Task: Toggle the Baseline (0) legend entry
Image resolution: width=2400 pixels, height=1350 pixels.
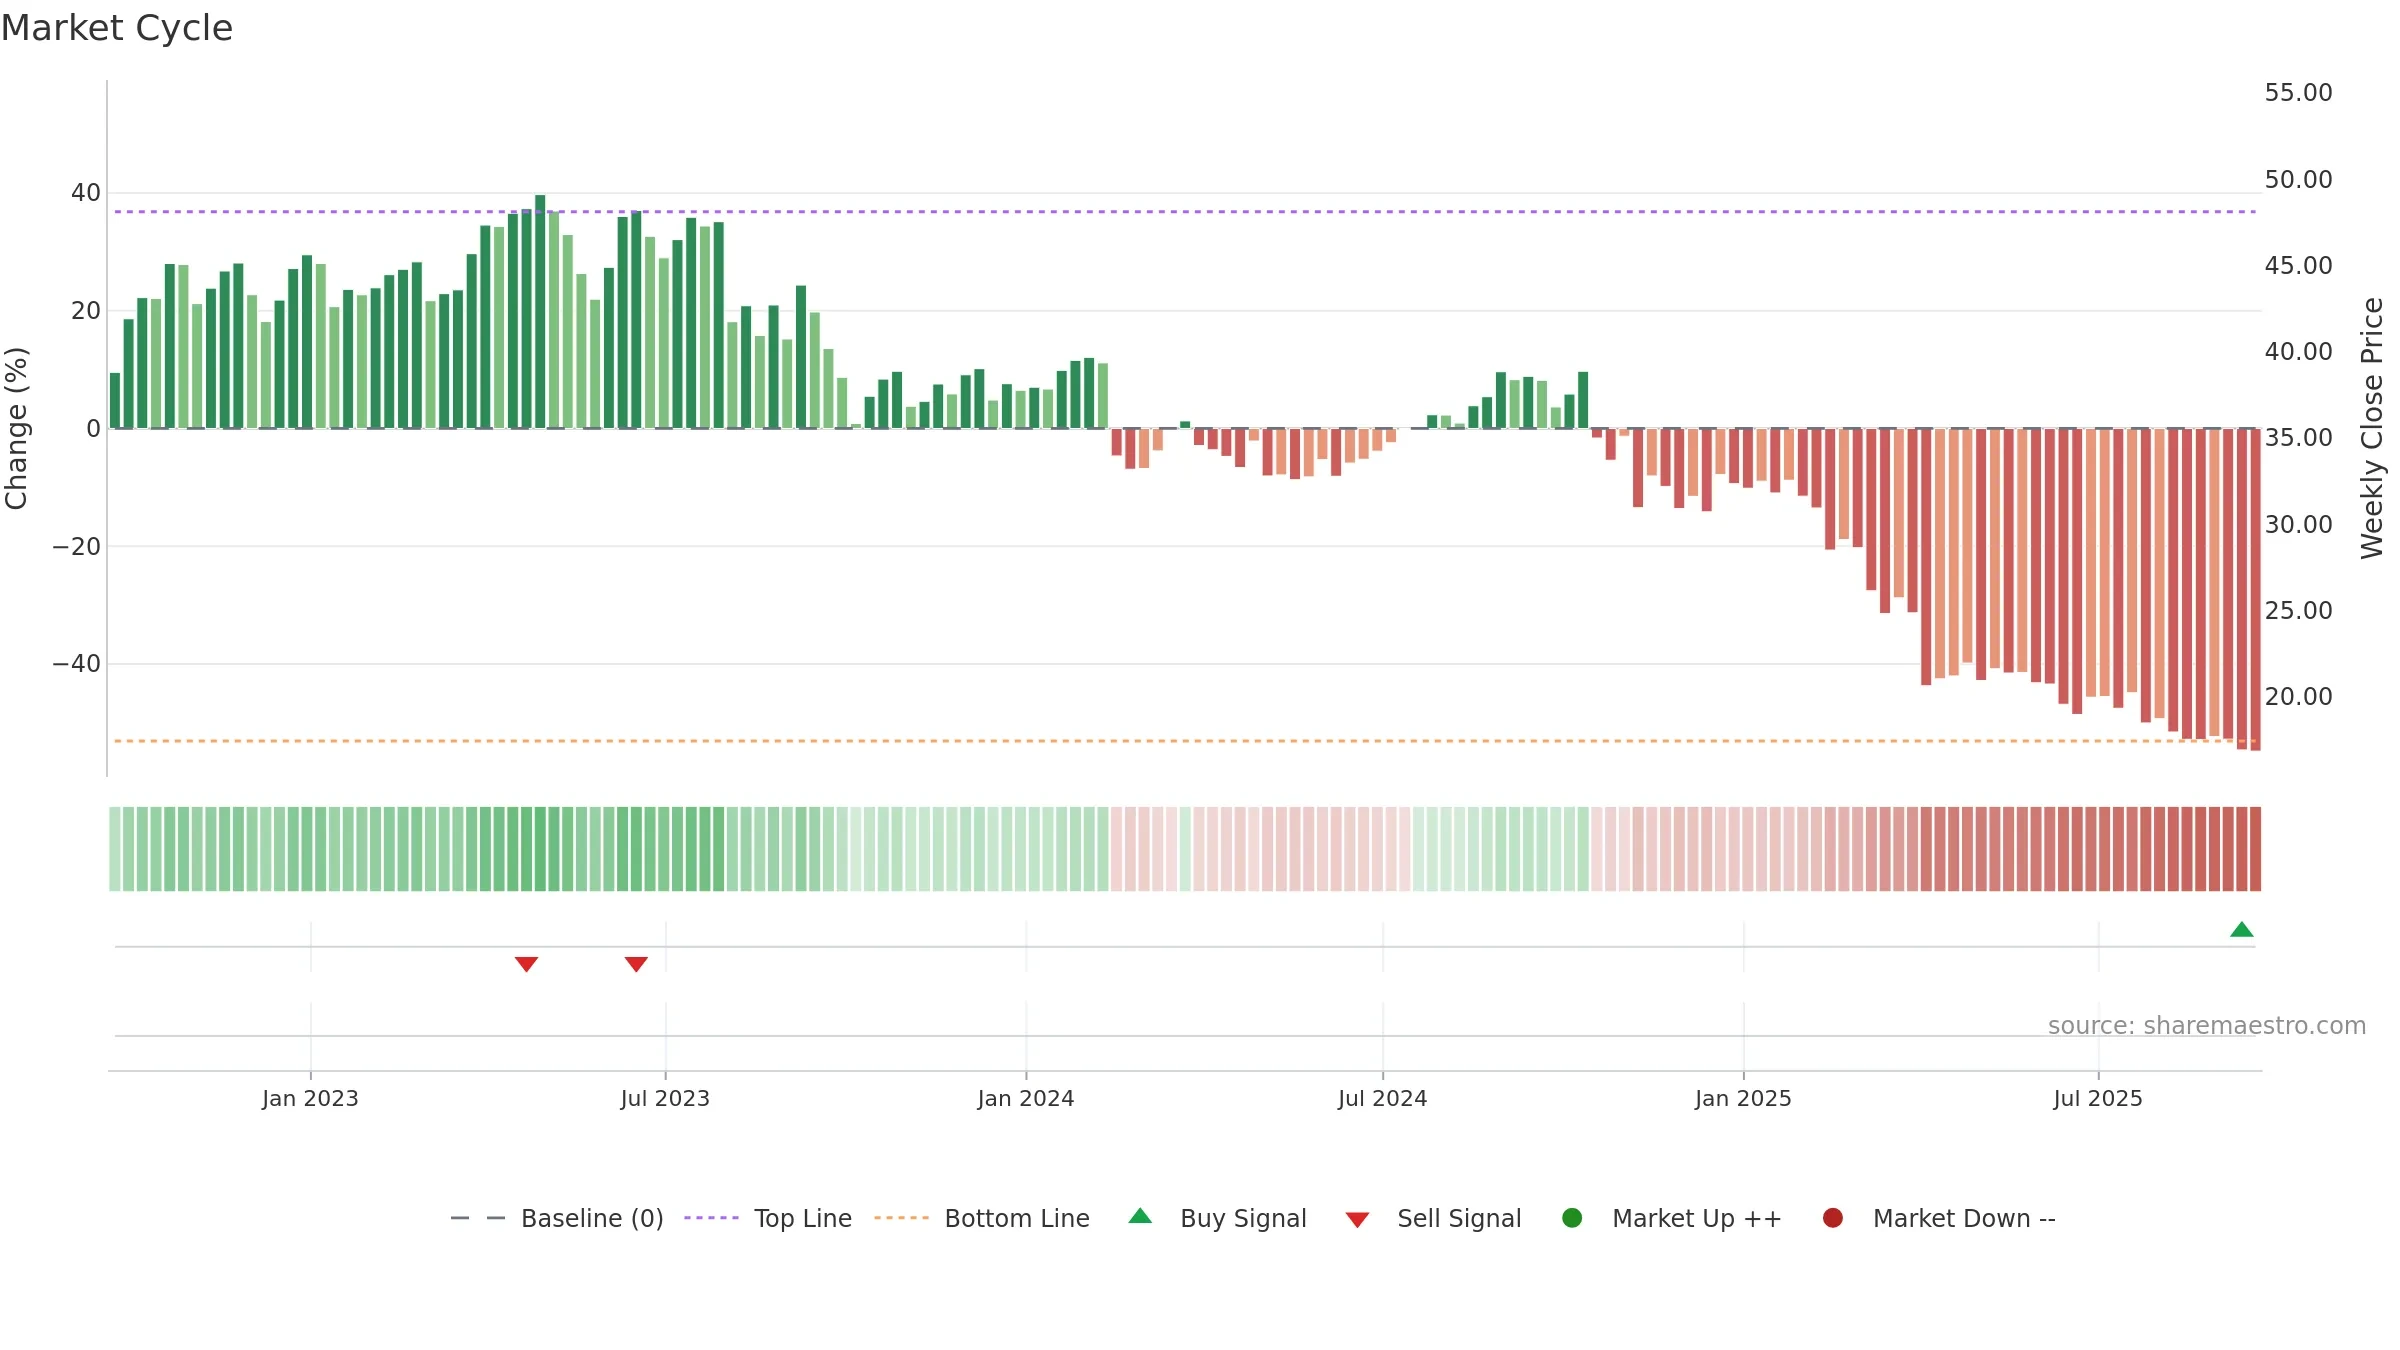Action: pos(557,1218)
